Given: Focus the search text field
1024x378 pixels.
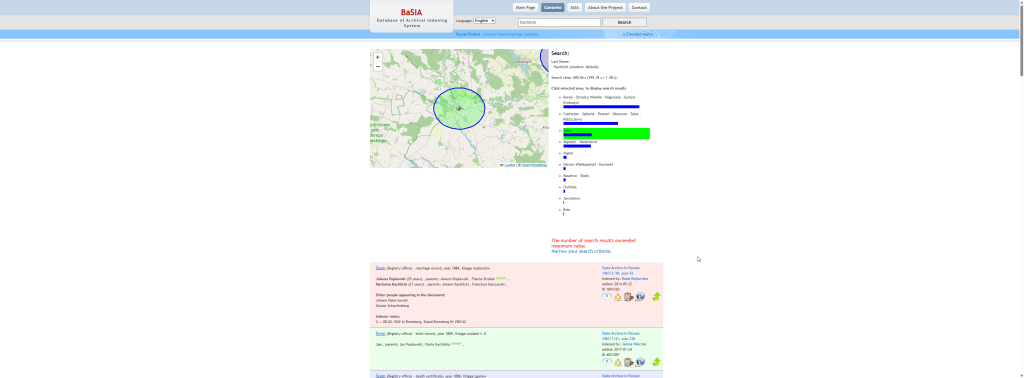Looking at the screenshot, I should (559, 22).
